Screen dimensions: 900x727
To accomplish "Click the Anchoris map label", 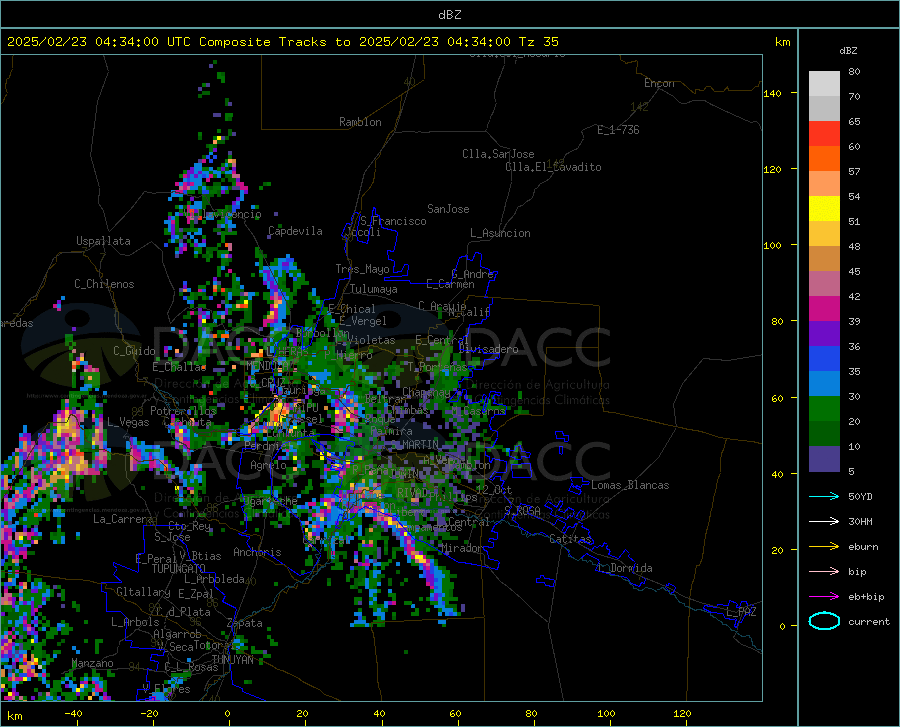I will (257, 552).
